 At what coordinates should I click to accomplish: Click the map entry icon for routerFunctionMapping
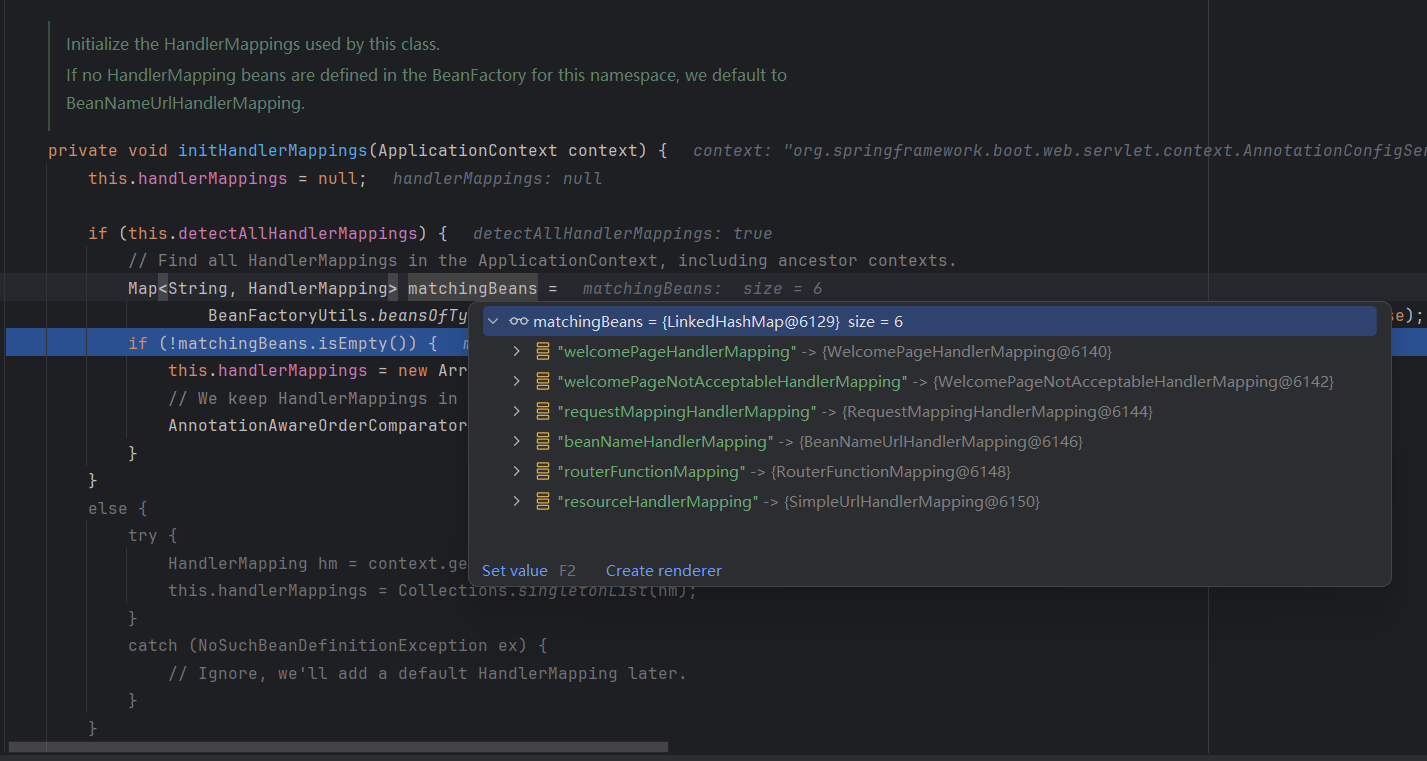[x=543, y=472]
